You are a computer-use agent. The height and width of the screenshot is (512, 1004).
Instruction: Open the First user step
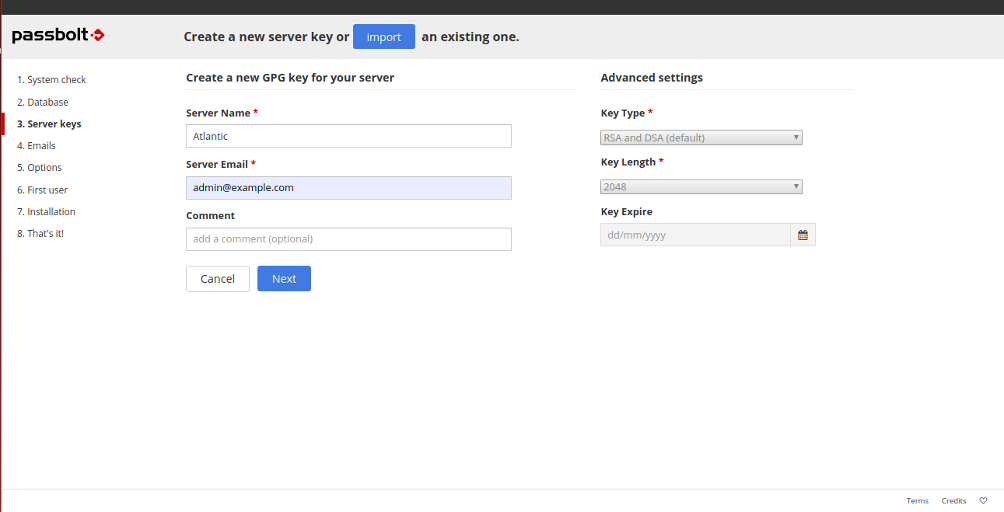42,189
